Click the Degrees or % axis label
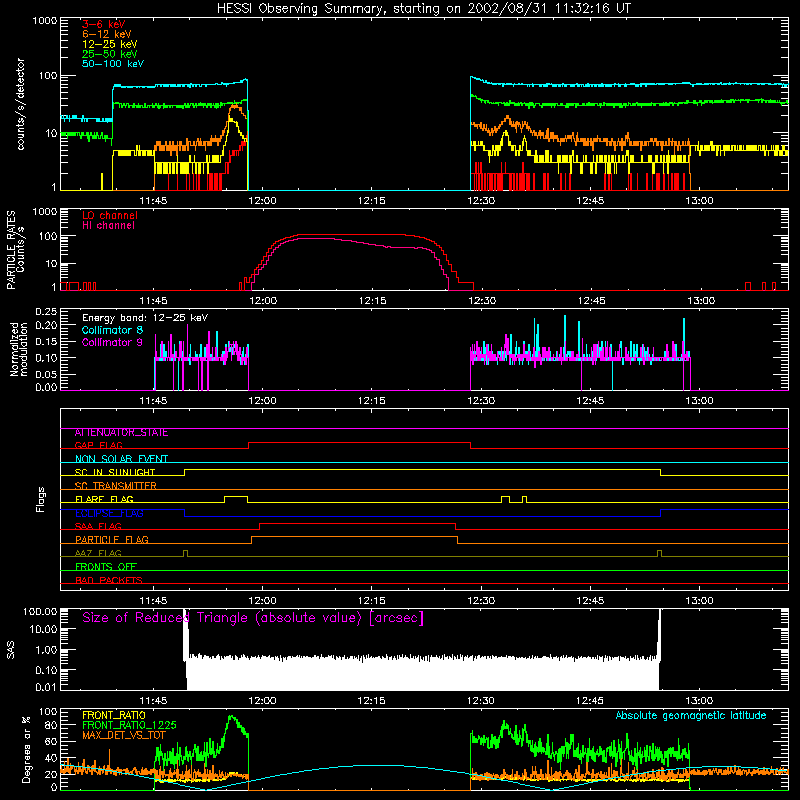Viewport: 800px width, 800px height. click(27, 749)
